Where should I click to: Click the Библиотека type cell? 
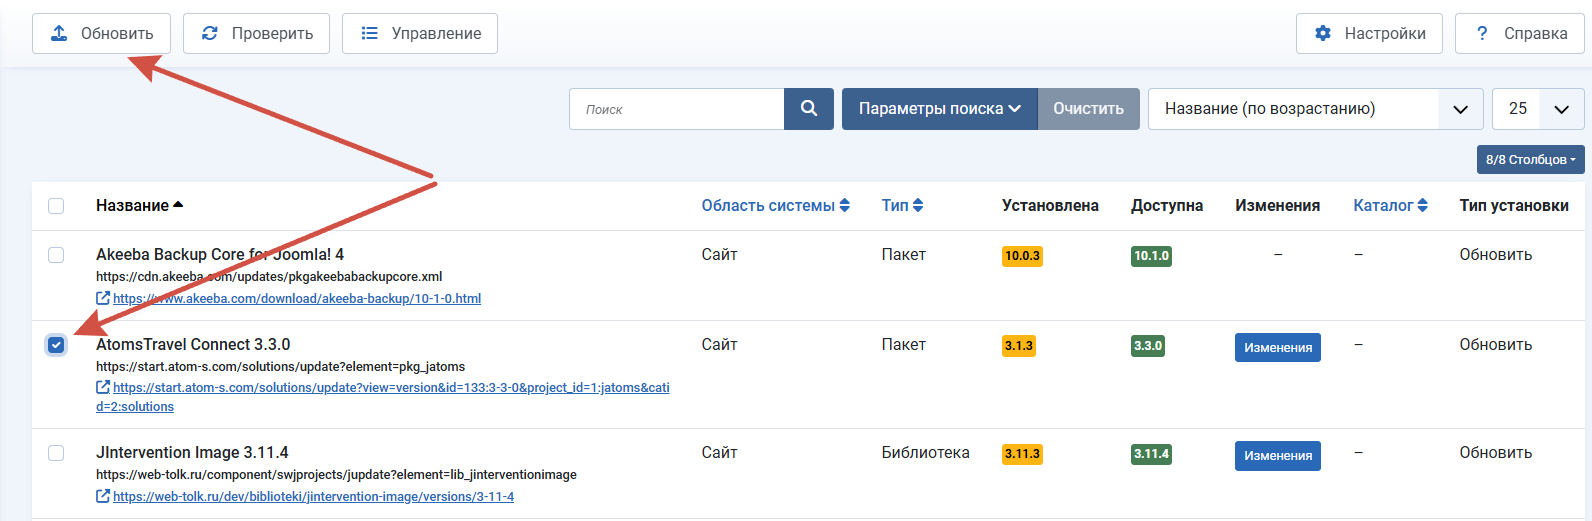(x=925, y=452)
